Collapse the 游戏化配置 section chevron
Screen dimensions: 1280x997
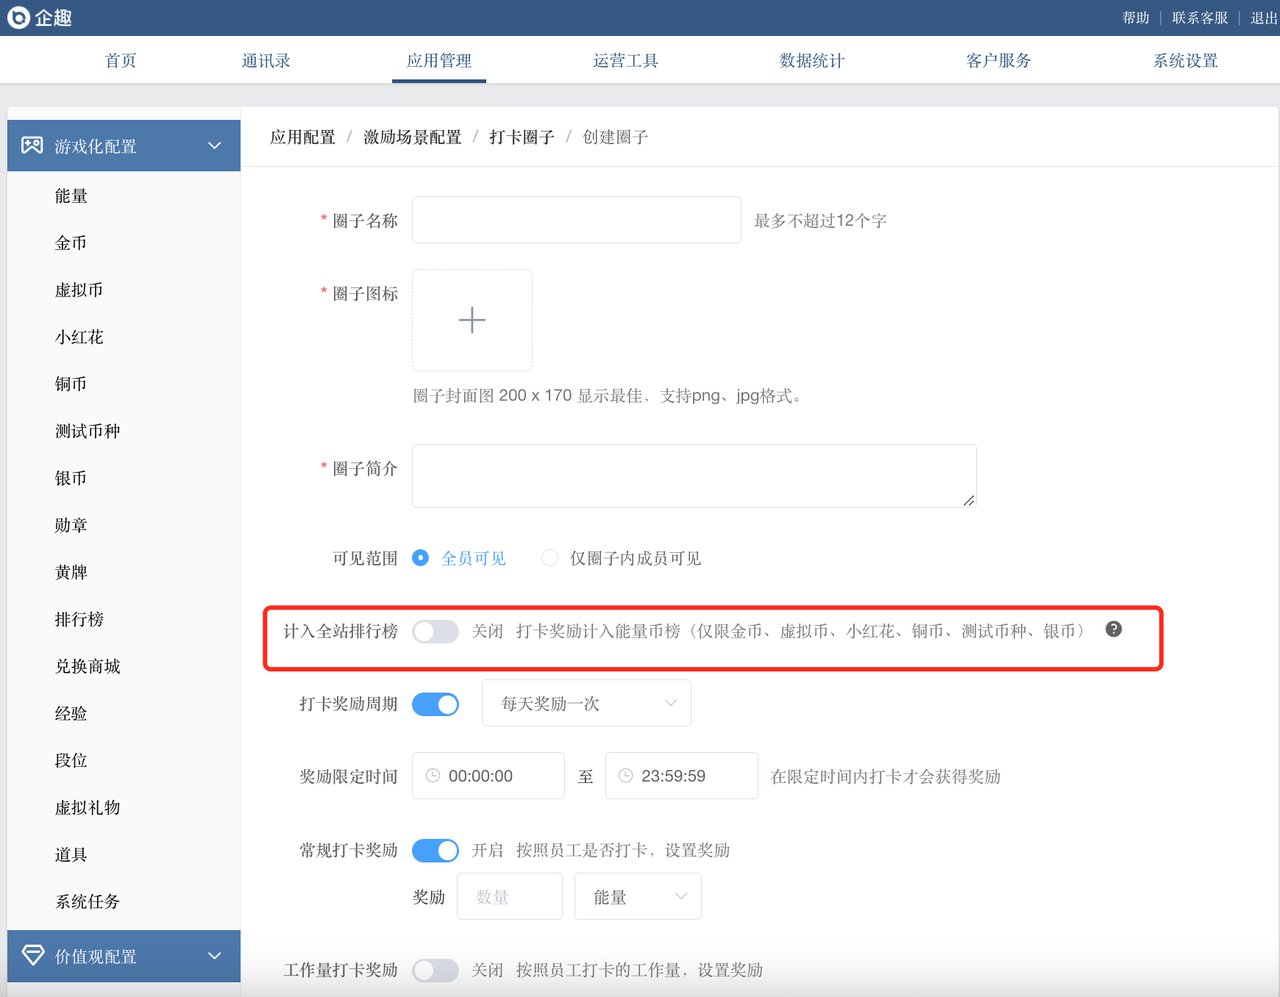click(214, 146)
